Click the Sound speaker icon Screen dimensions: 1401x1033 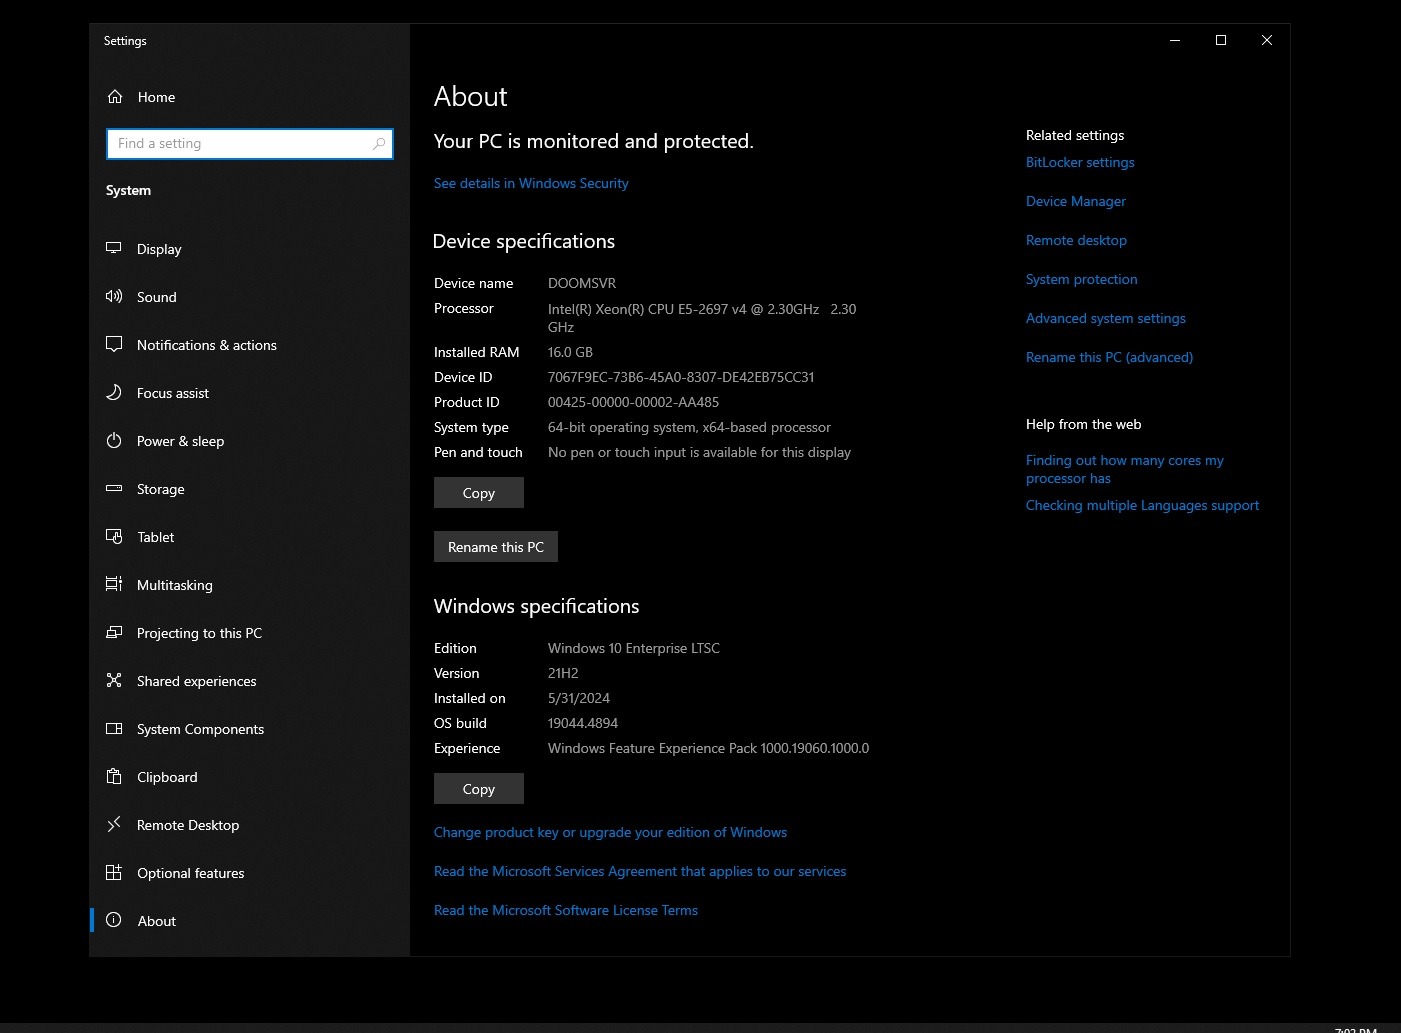coord(114,296)
